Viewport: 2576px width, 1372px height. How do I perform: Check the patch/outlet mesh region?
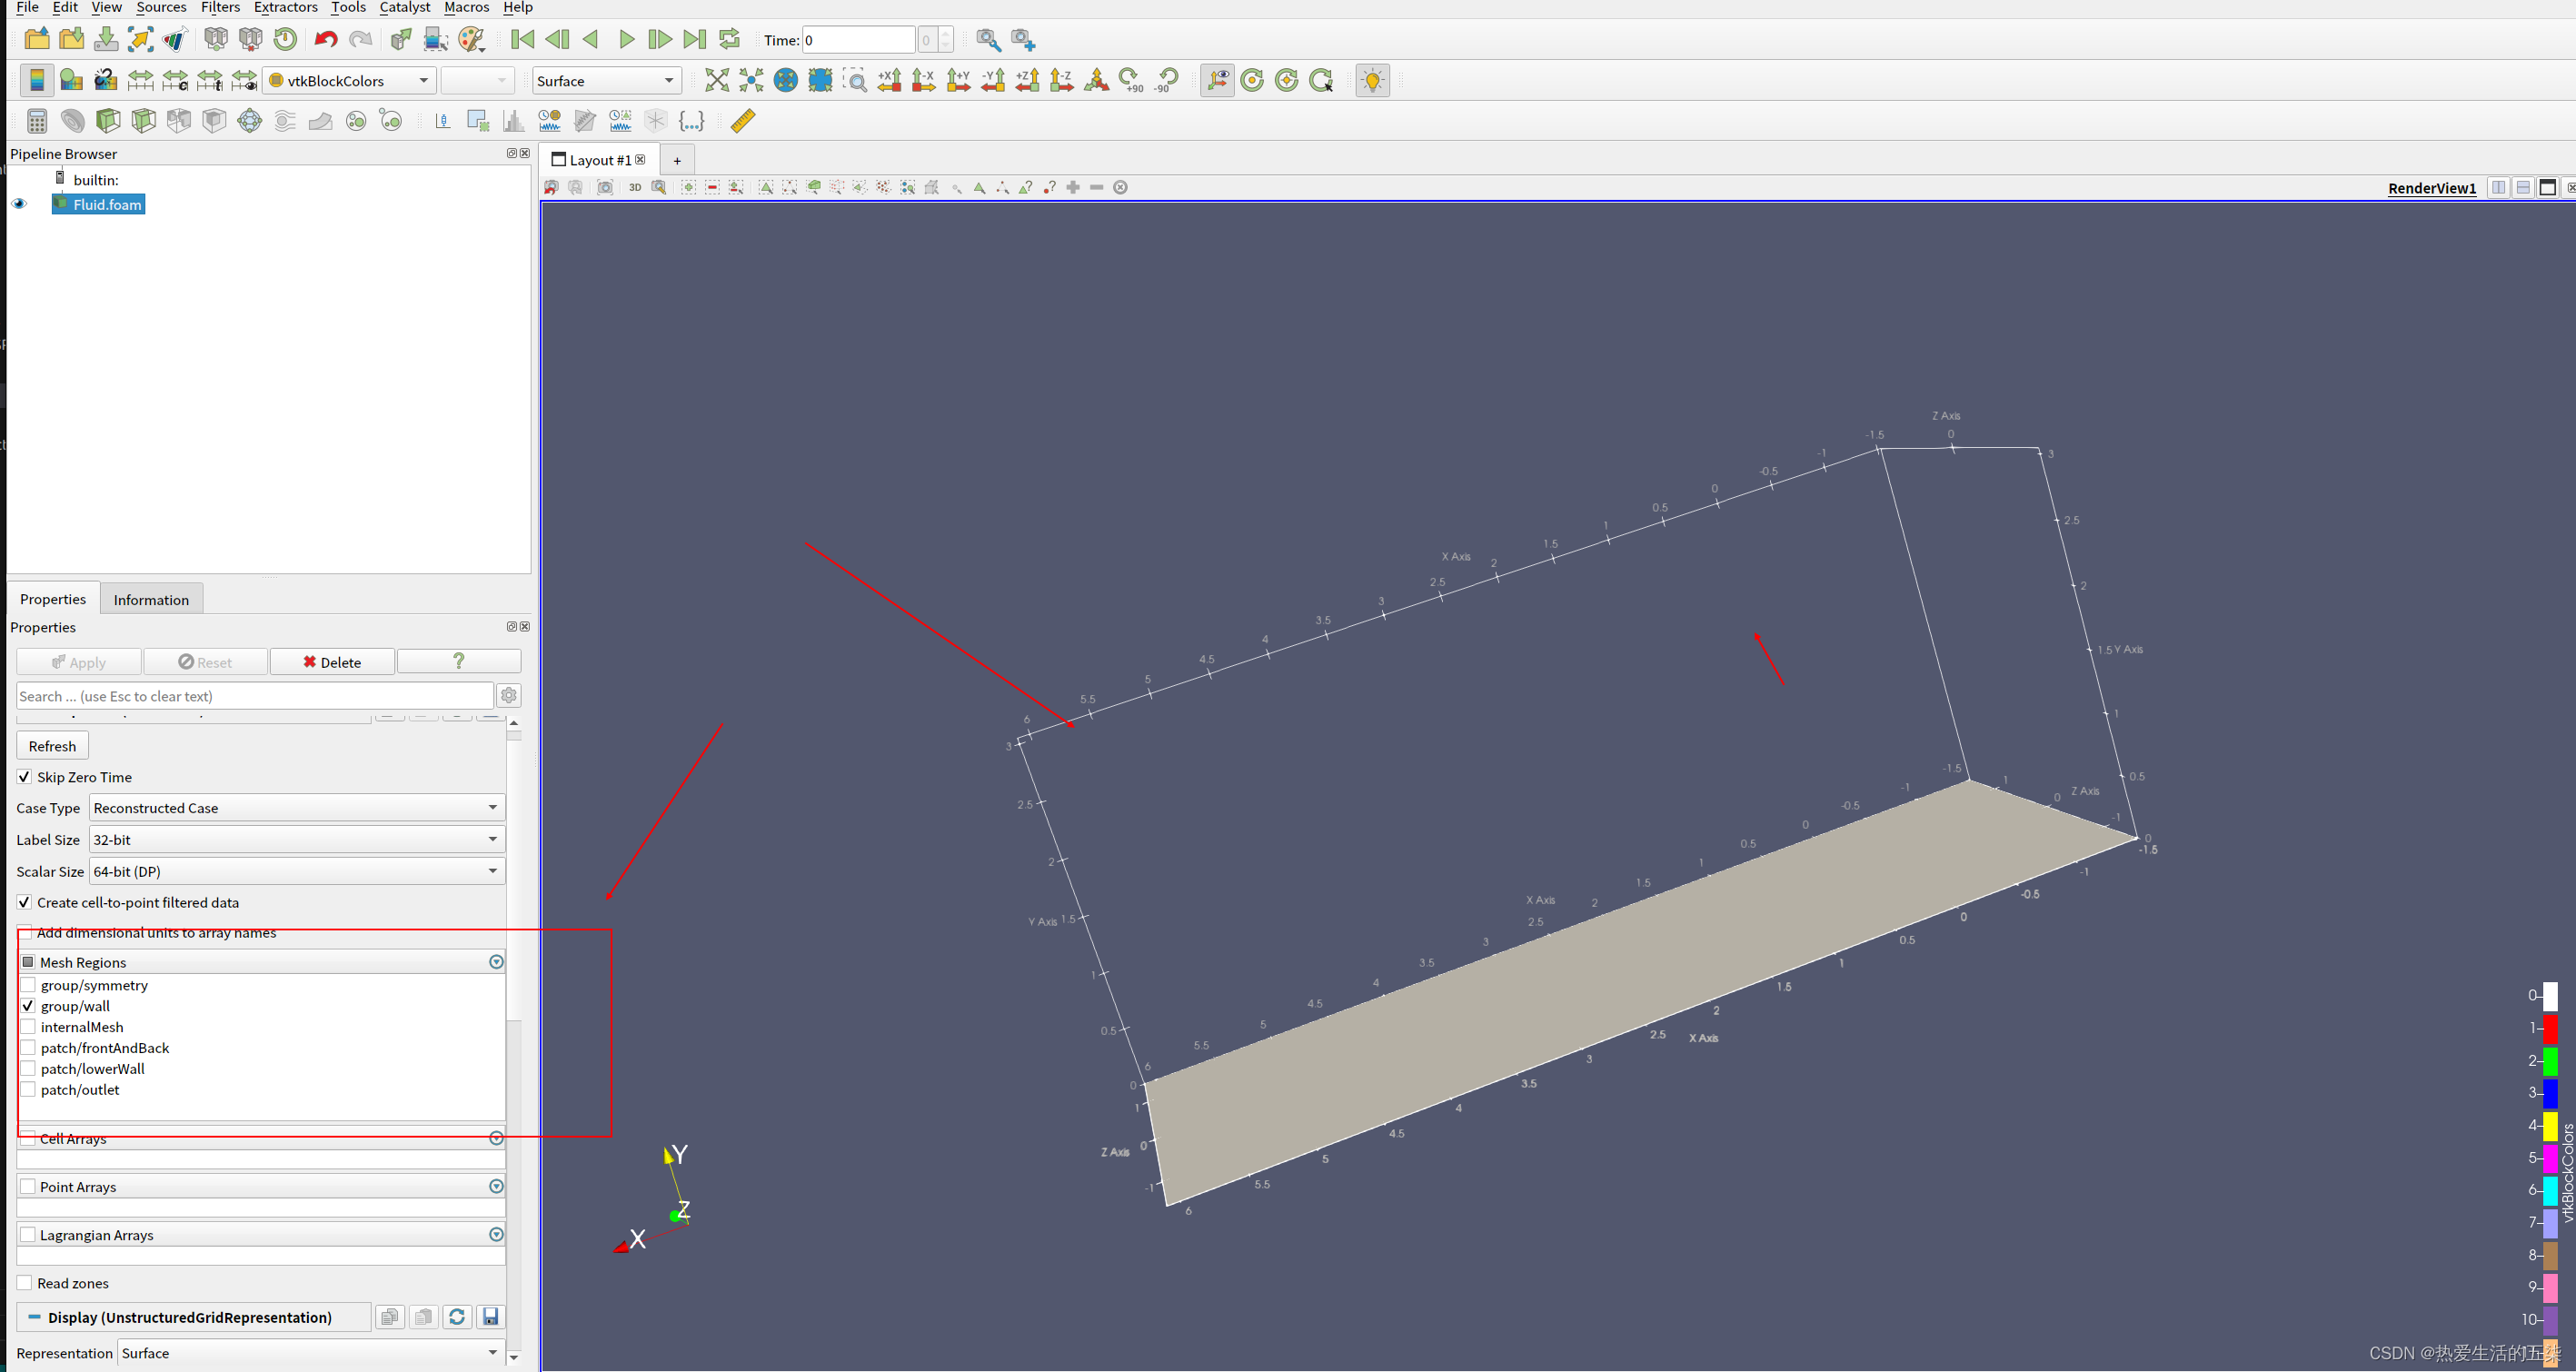tap(28, 1090)
